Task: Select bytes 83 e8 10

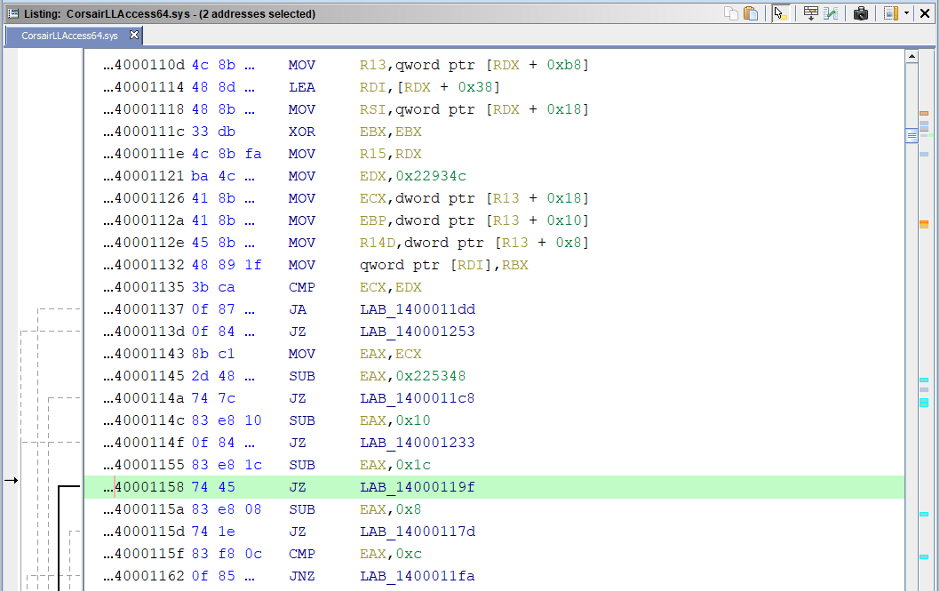Action: pos(226,420)
